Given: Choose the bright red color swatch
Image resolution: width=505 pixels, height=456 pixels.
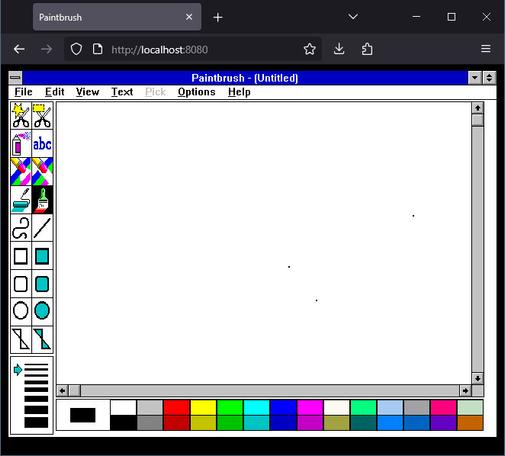Looking at the screenshot, I should click(x=177, y=407).
